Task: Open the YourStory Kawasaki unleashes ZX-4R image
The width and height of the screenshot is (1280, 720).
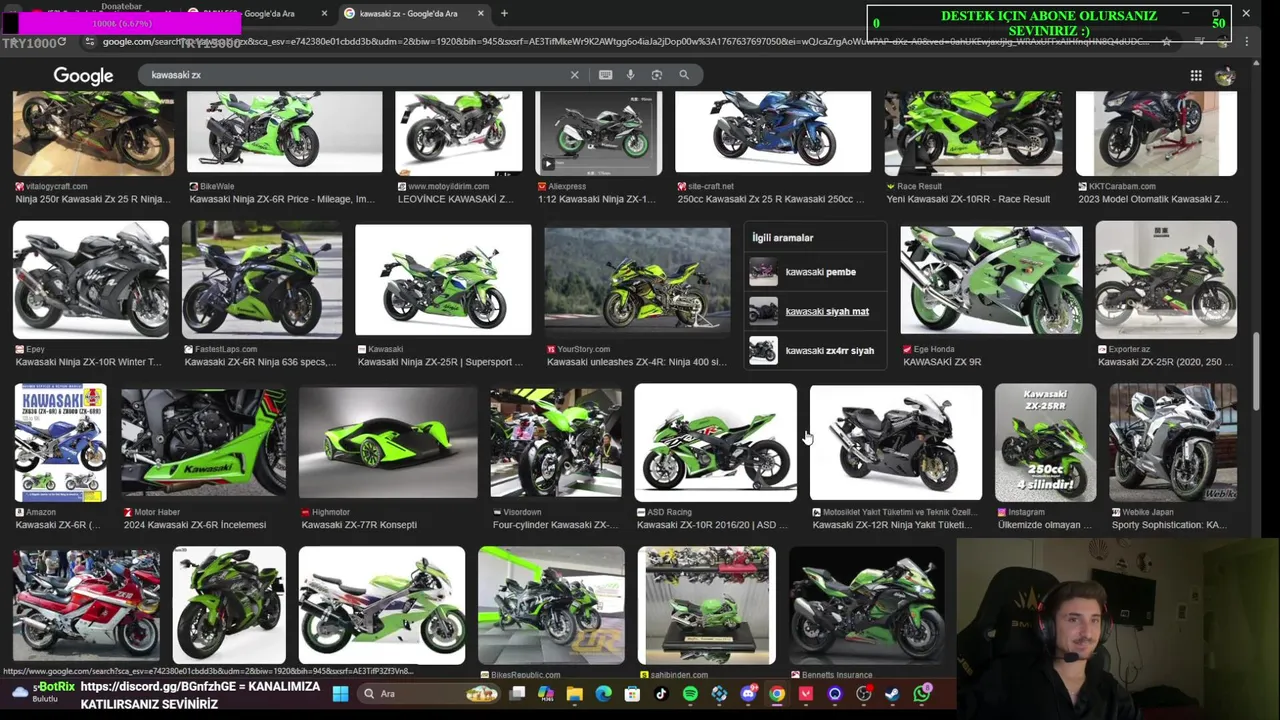Action: coord(637,279)
